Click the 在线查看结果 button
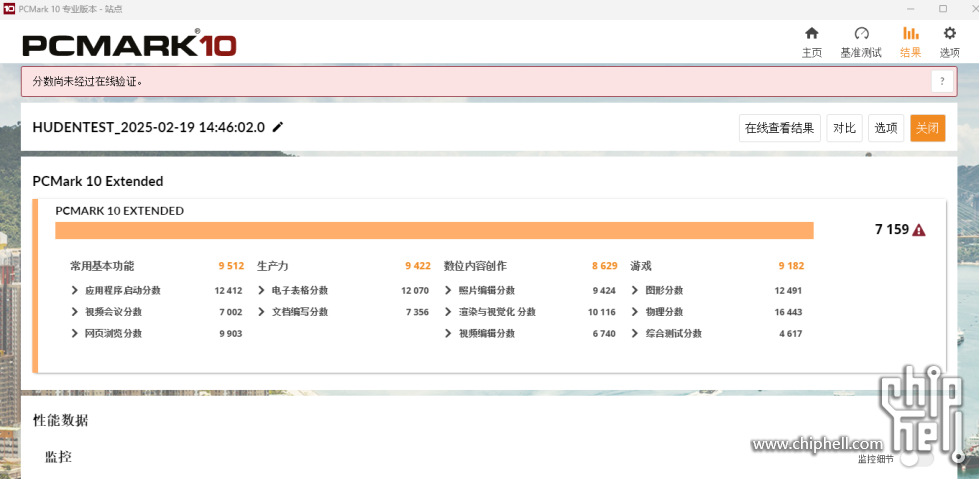Screen dimensions: 979x479 tap(780, 128)
